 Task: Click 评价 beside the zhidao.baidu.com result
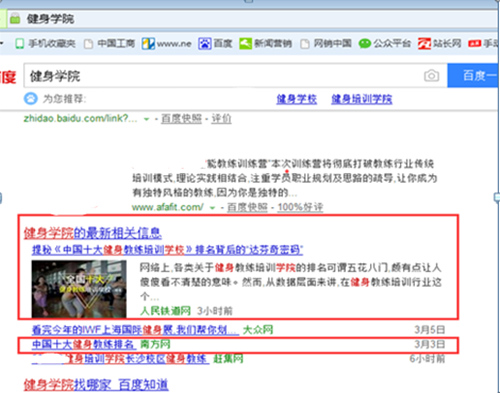click(221, 118)
